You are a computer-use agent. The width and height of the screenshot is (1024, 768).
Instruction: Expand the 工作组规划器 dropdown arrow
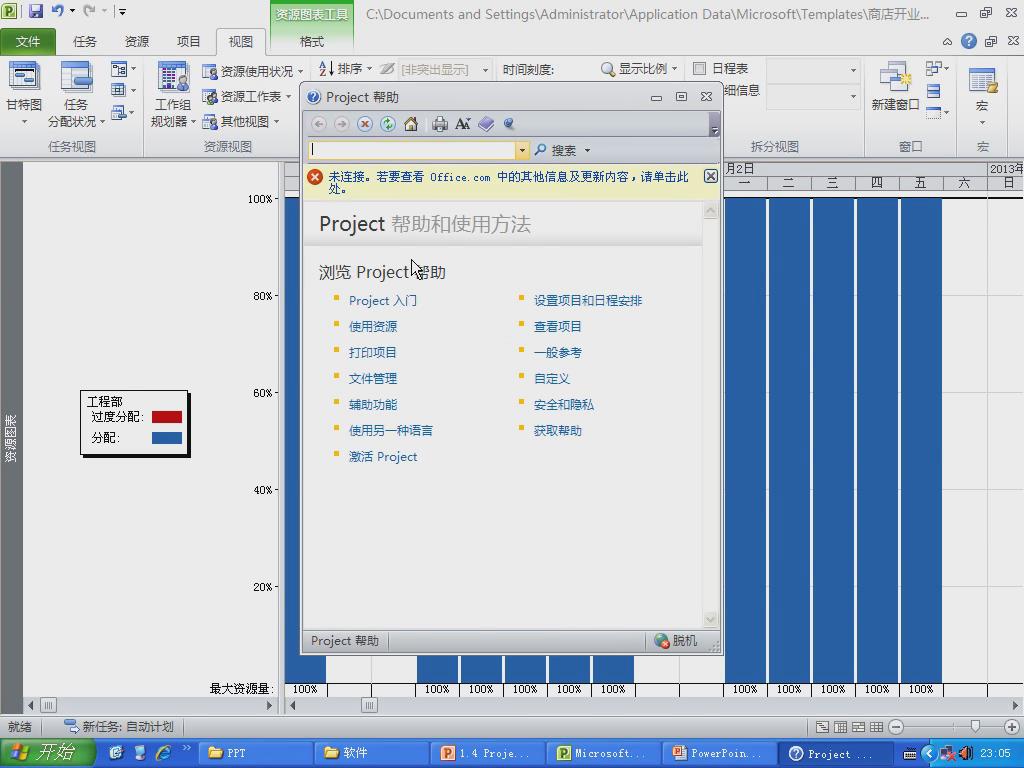point(193,121)
